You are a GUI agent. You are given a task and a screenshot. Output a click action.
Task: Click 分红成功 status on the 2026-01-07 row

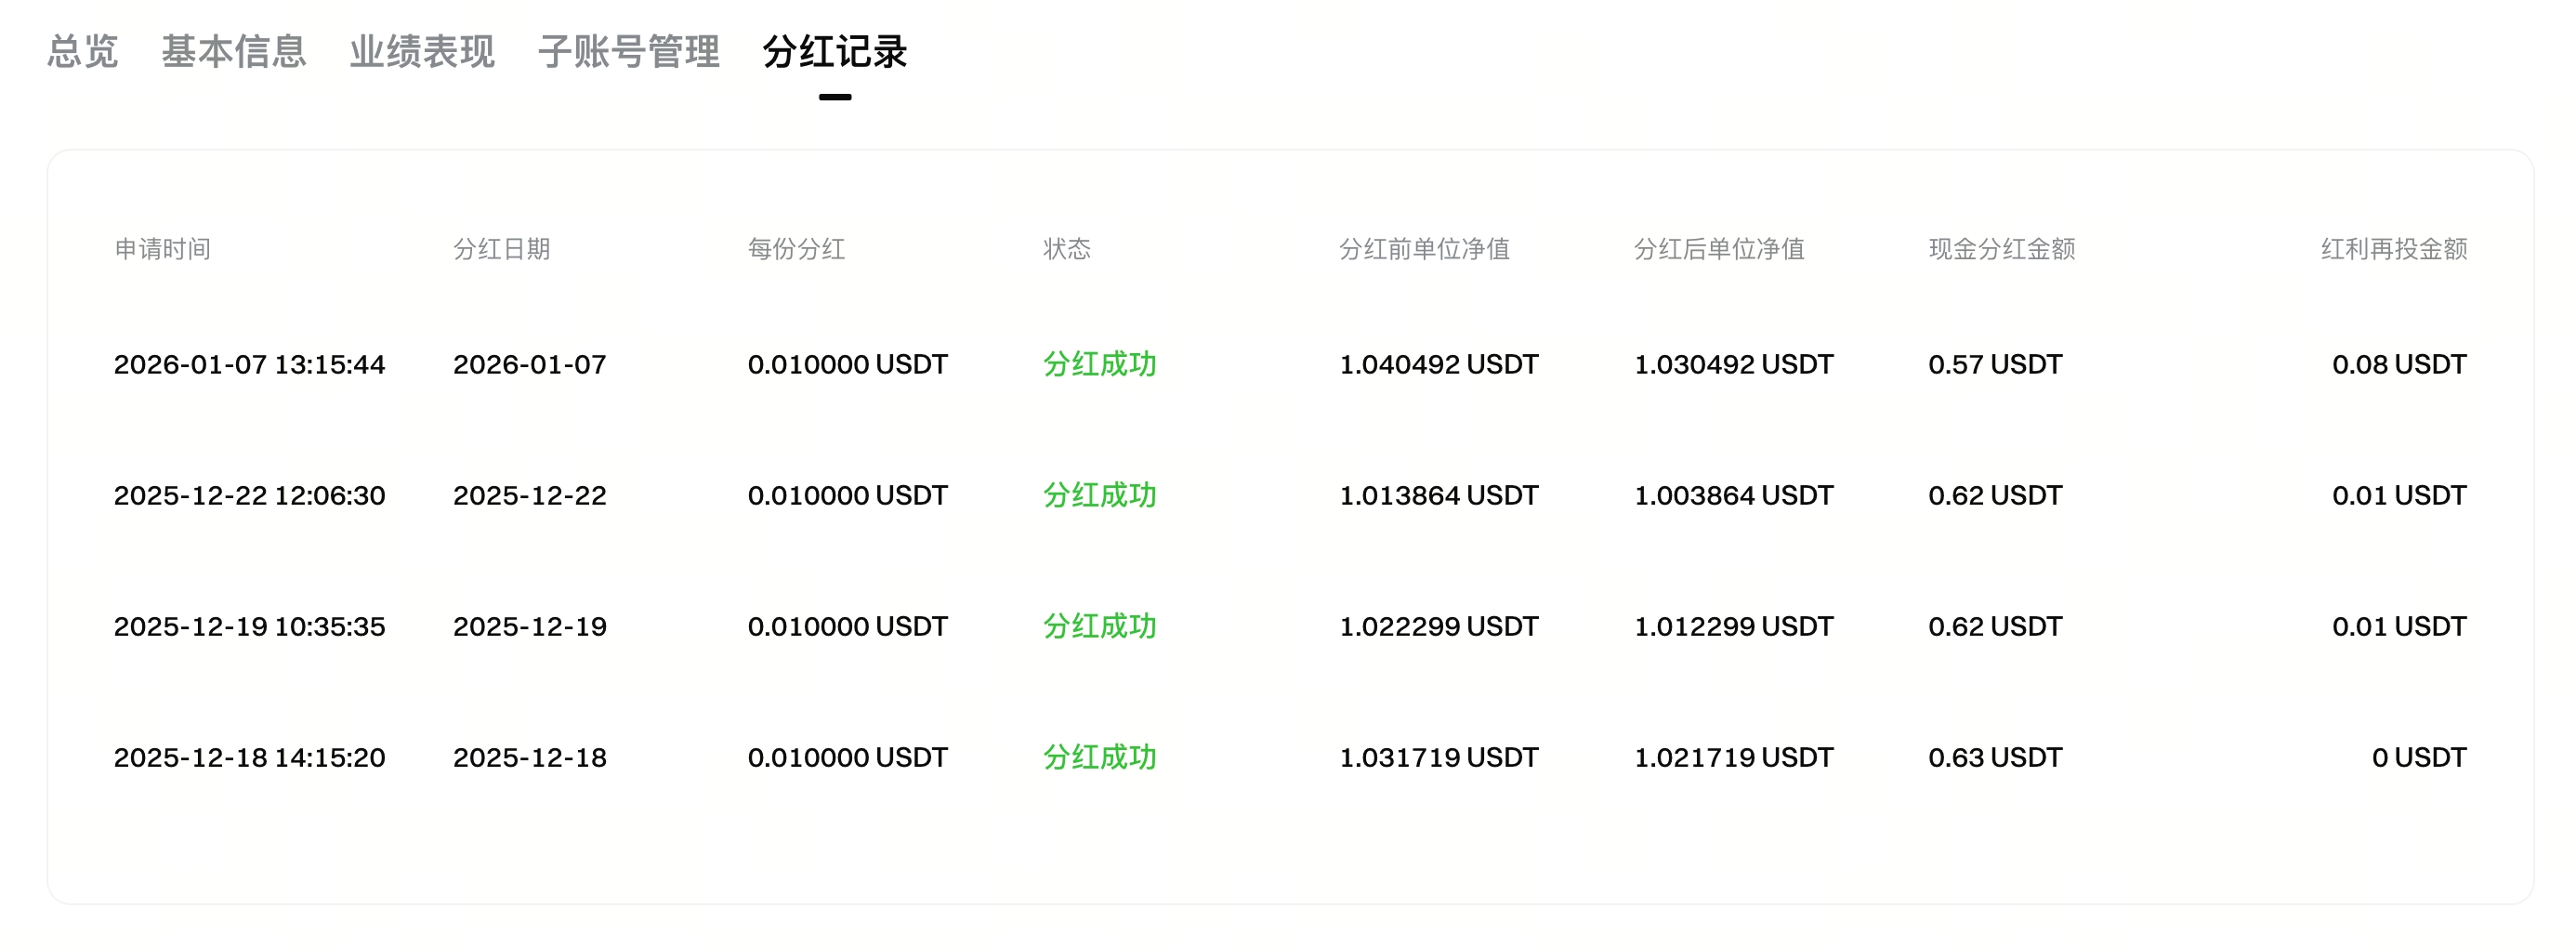pos(1098,365)
